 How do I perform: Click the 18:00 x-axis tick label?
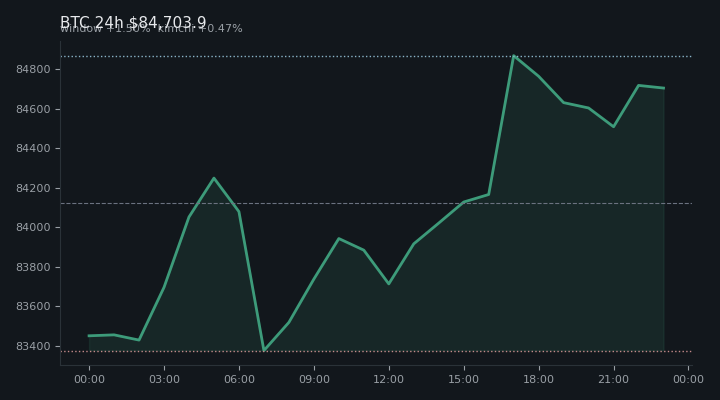tap(539, 379)
